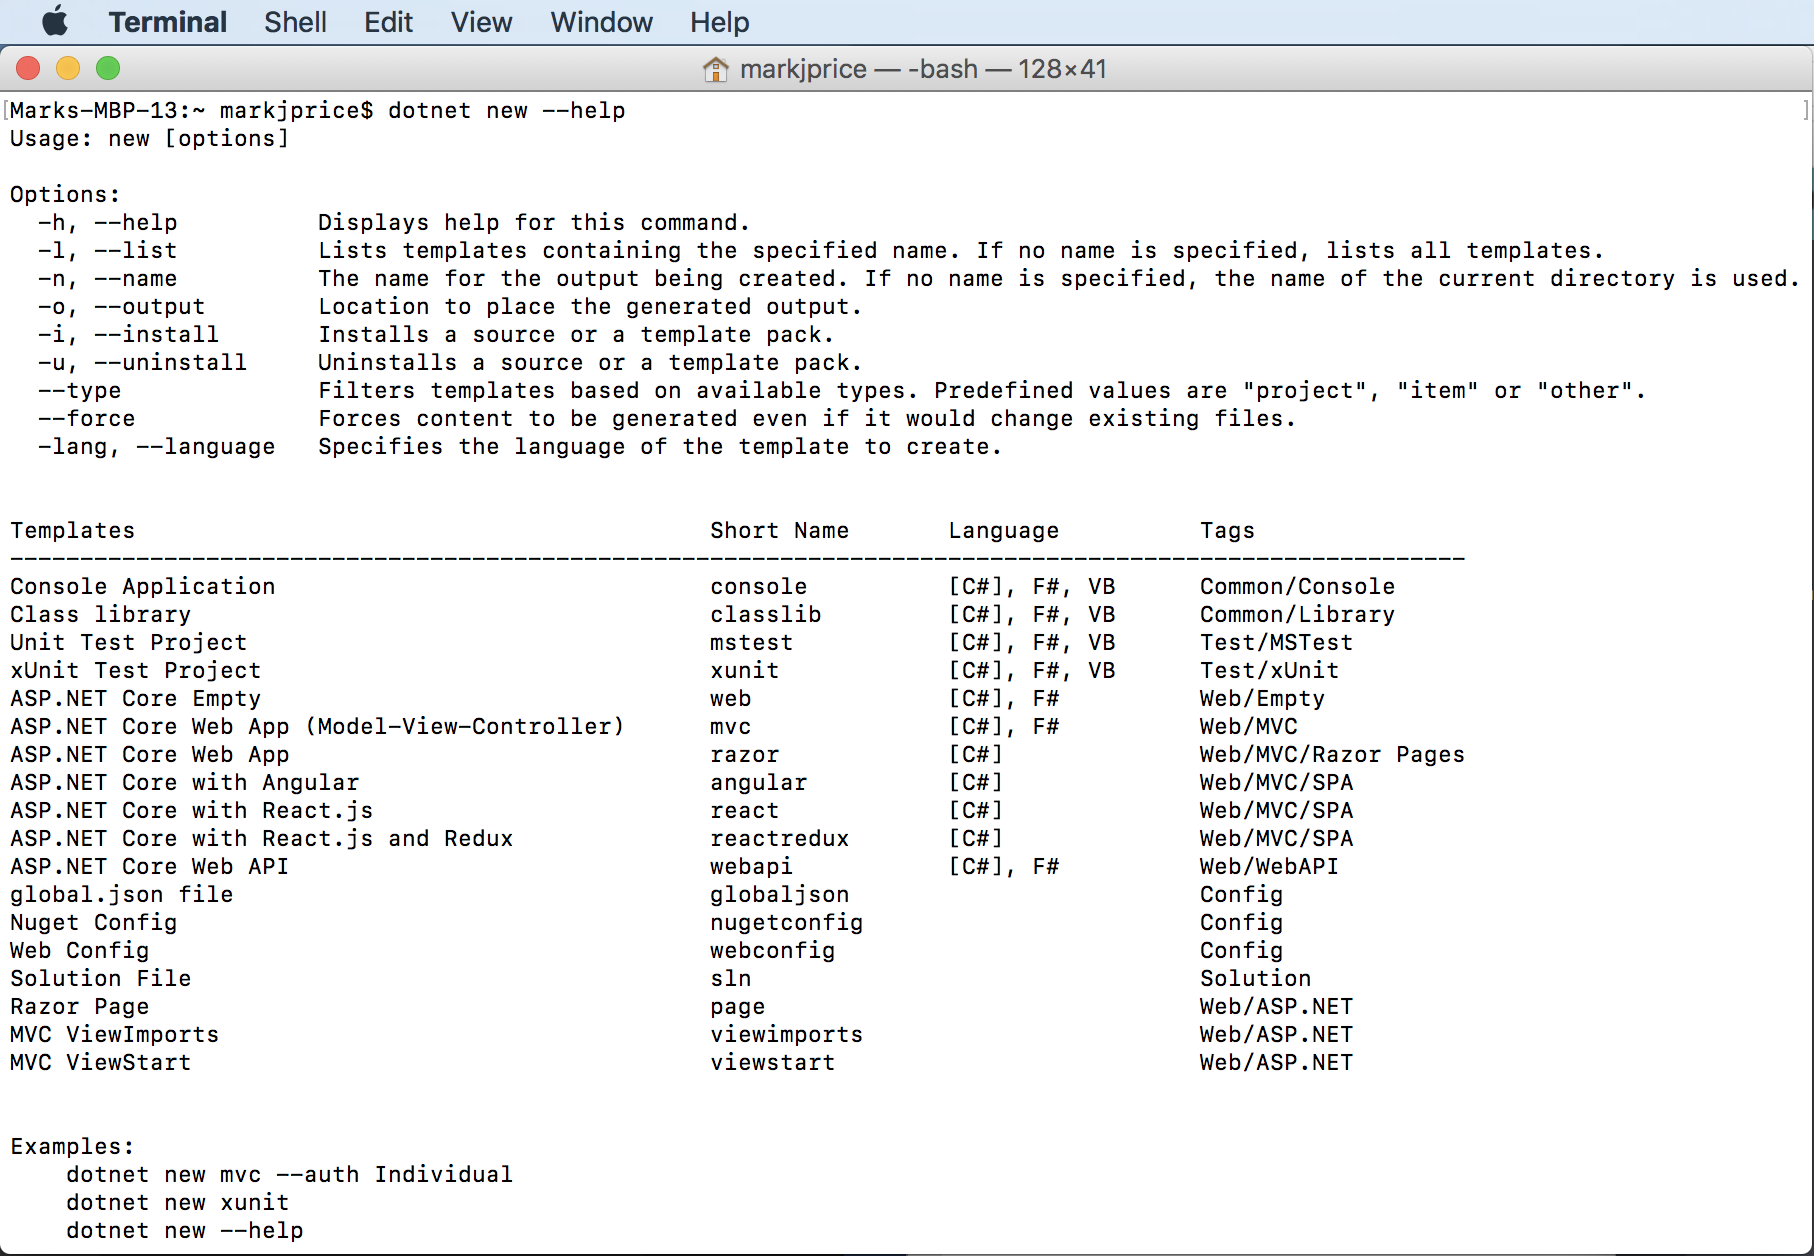Click the yellow minimize window button
The height and width of the screenshot is (1256, 1814).
(x=68, y=68)
